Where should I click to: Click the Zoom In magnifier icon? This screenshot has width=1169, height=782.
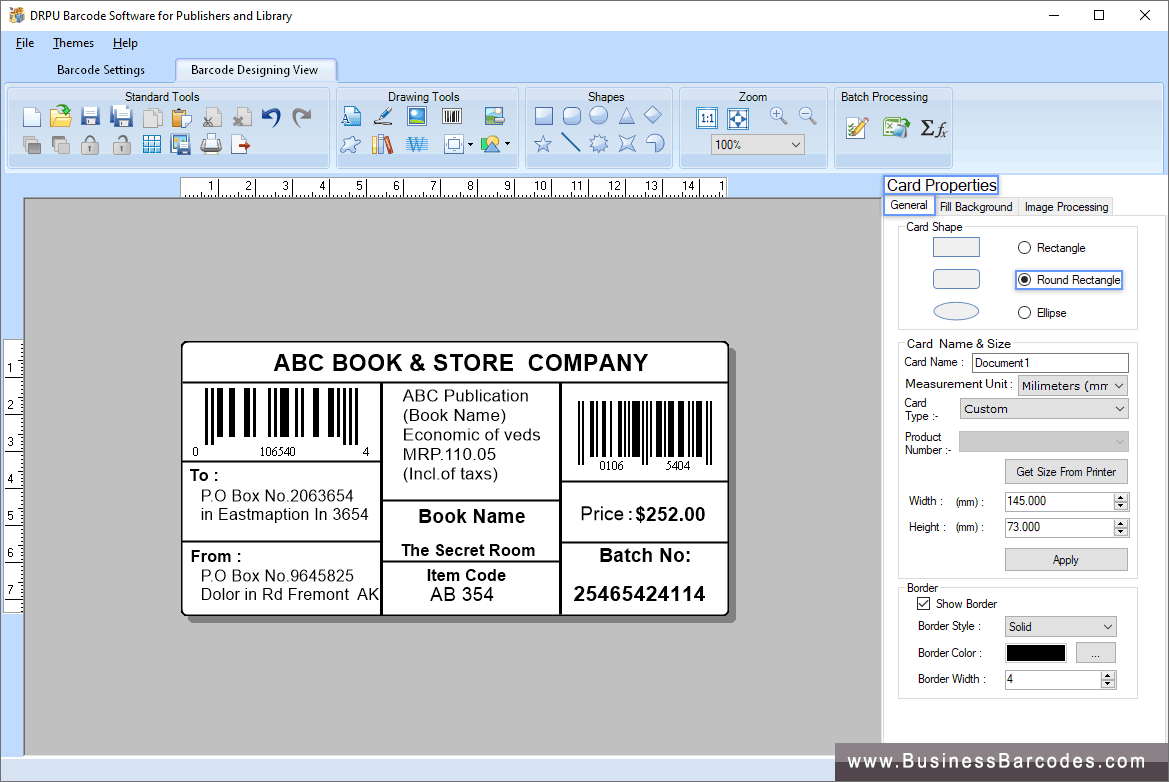(x=778, y=115)
